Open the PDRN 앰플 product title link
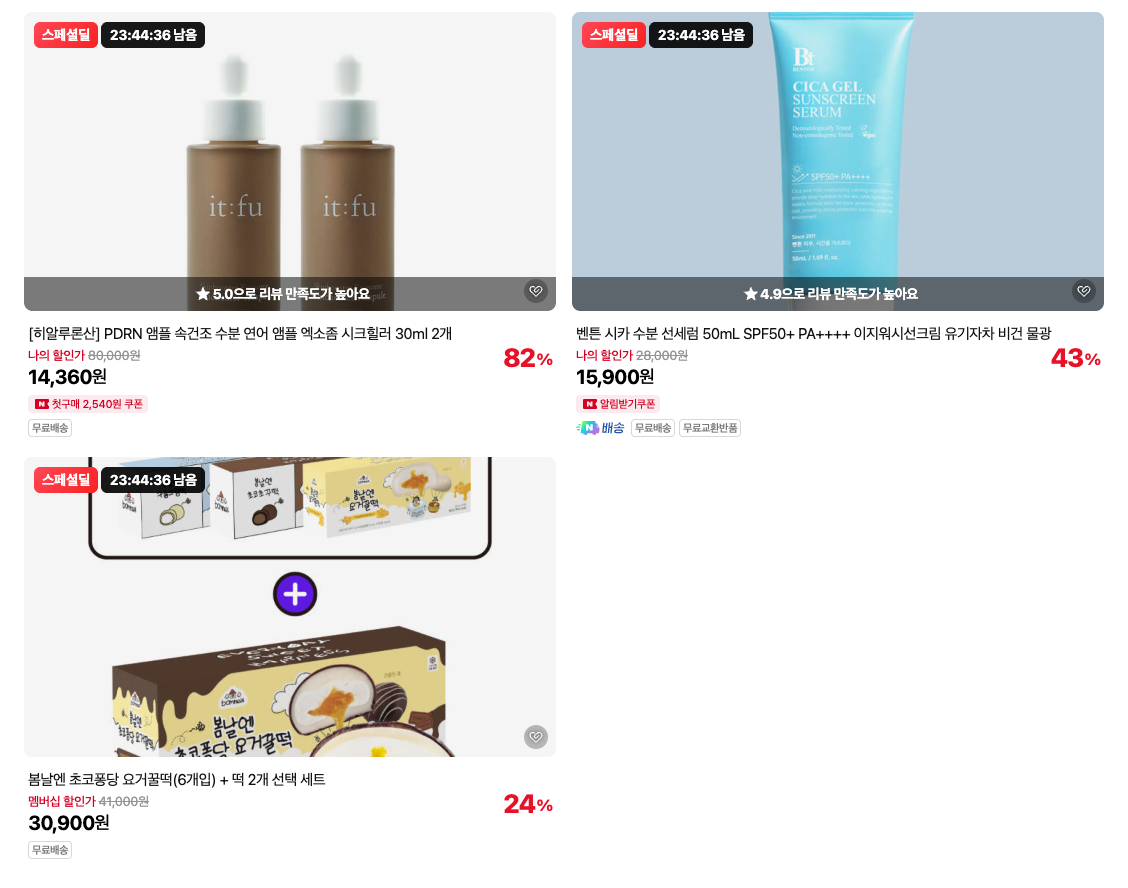 pyautogui.click(x=240, y=334)
